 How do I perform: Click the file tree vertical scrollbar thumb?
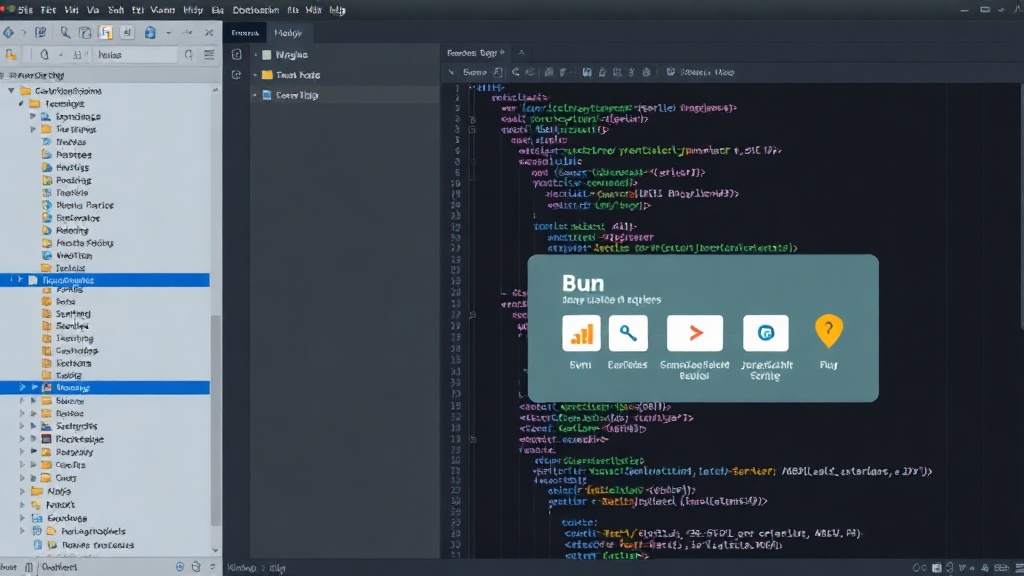click(216, 421)
